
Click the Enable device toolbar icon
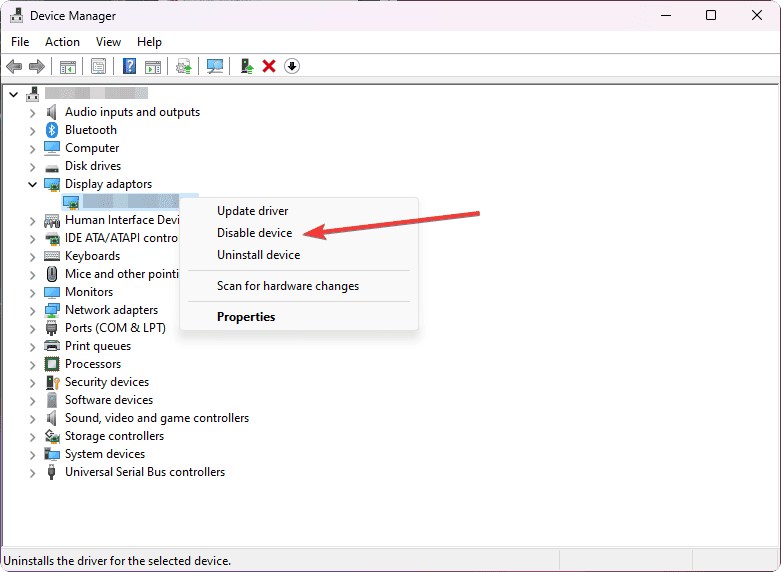[x=247, y=66]
